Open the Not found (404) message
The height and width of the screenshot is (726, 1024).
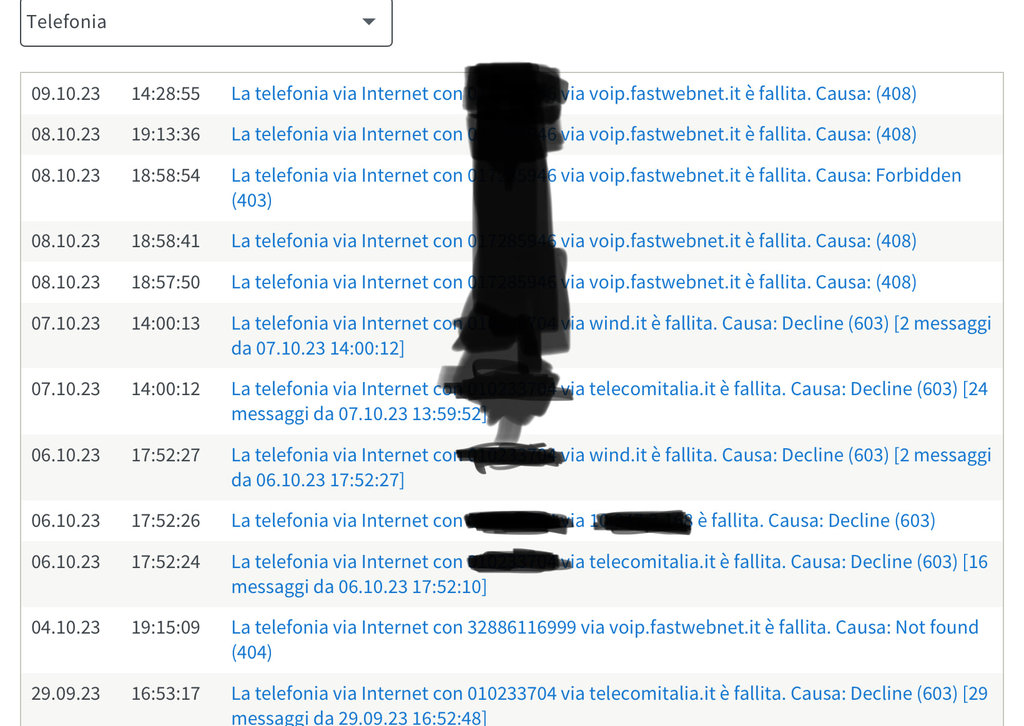(x=605, y=639)
